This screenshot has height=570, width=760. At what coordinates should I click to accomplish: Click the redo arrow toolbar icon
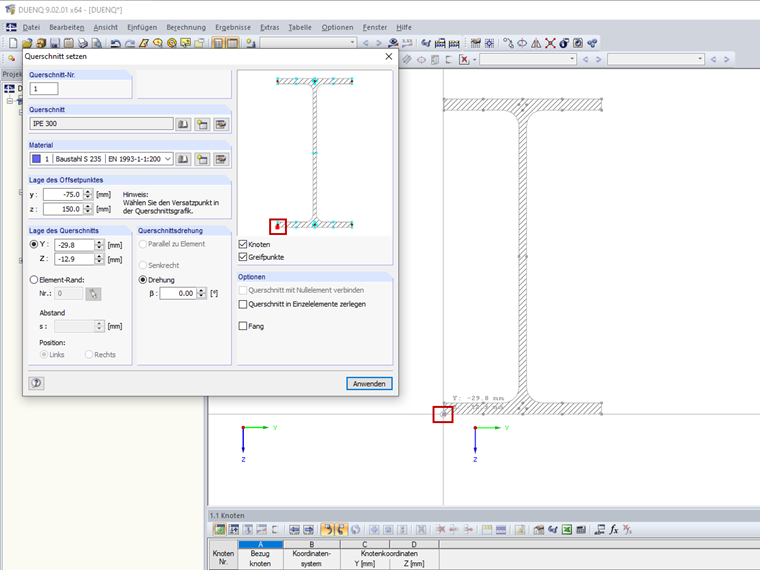tap(130, 43)
